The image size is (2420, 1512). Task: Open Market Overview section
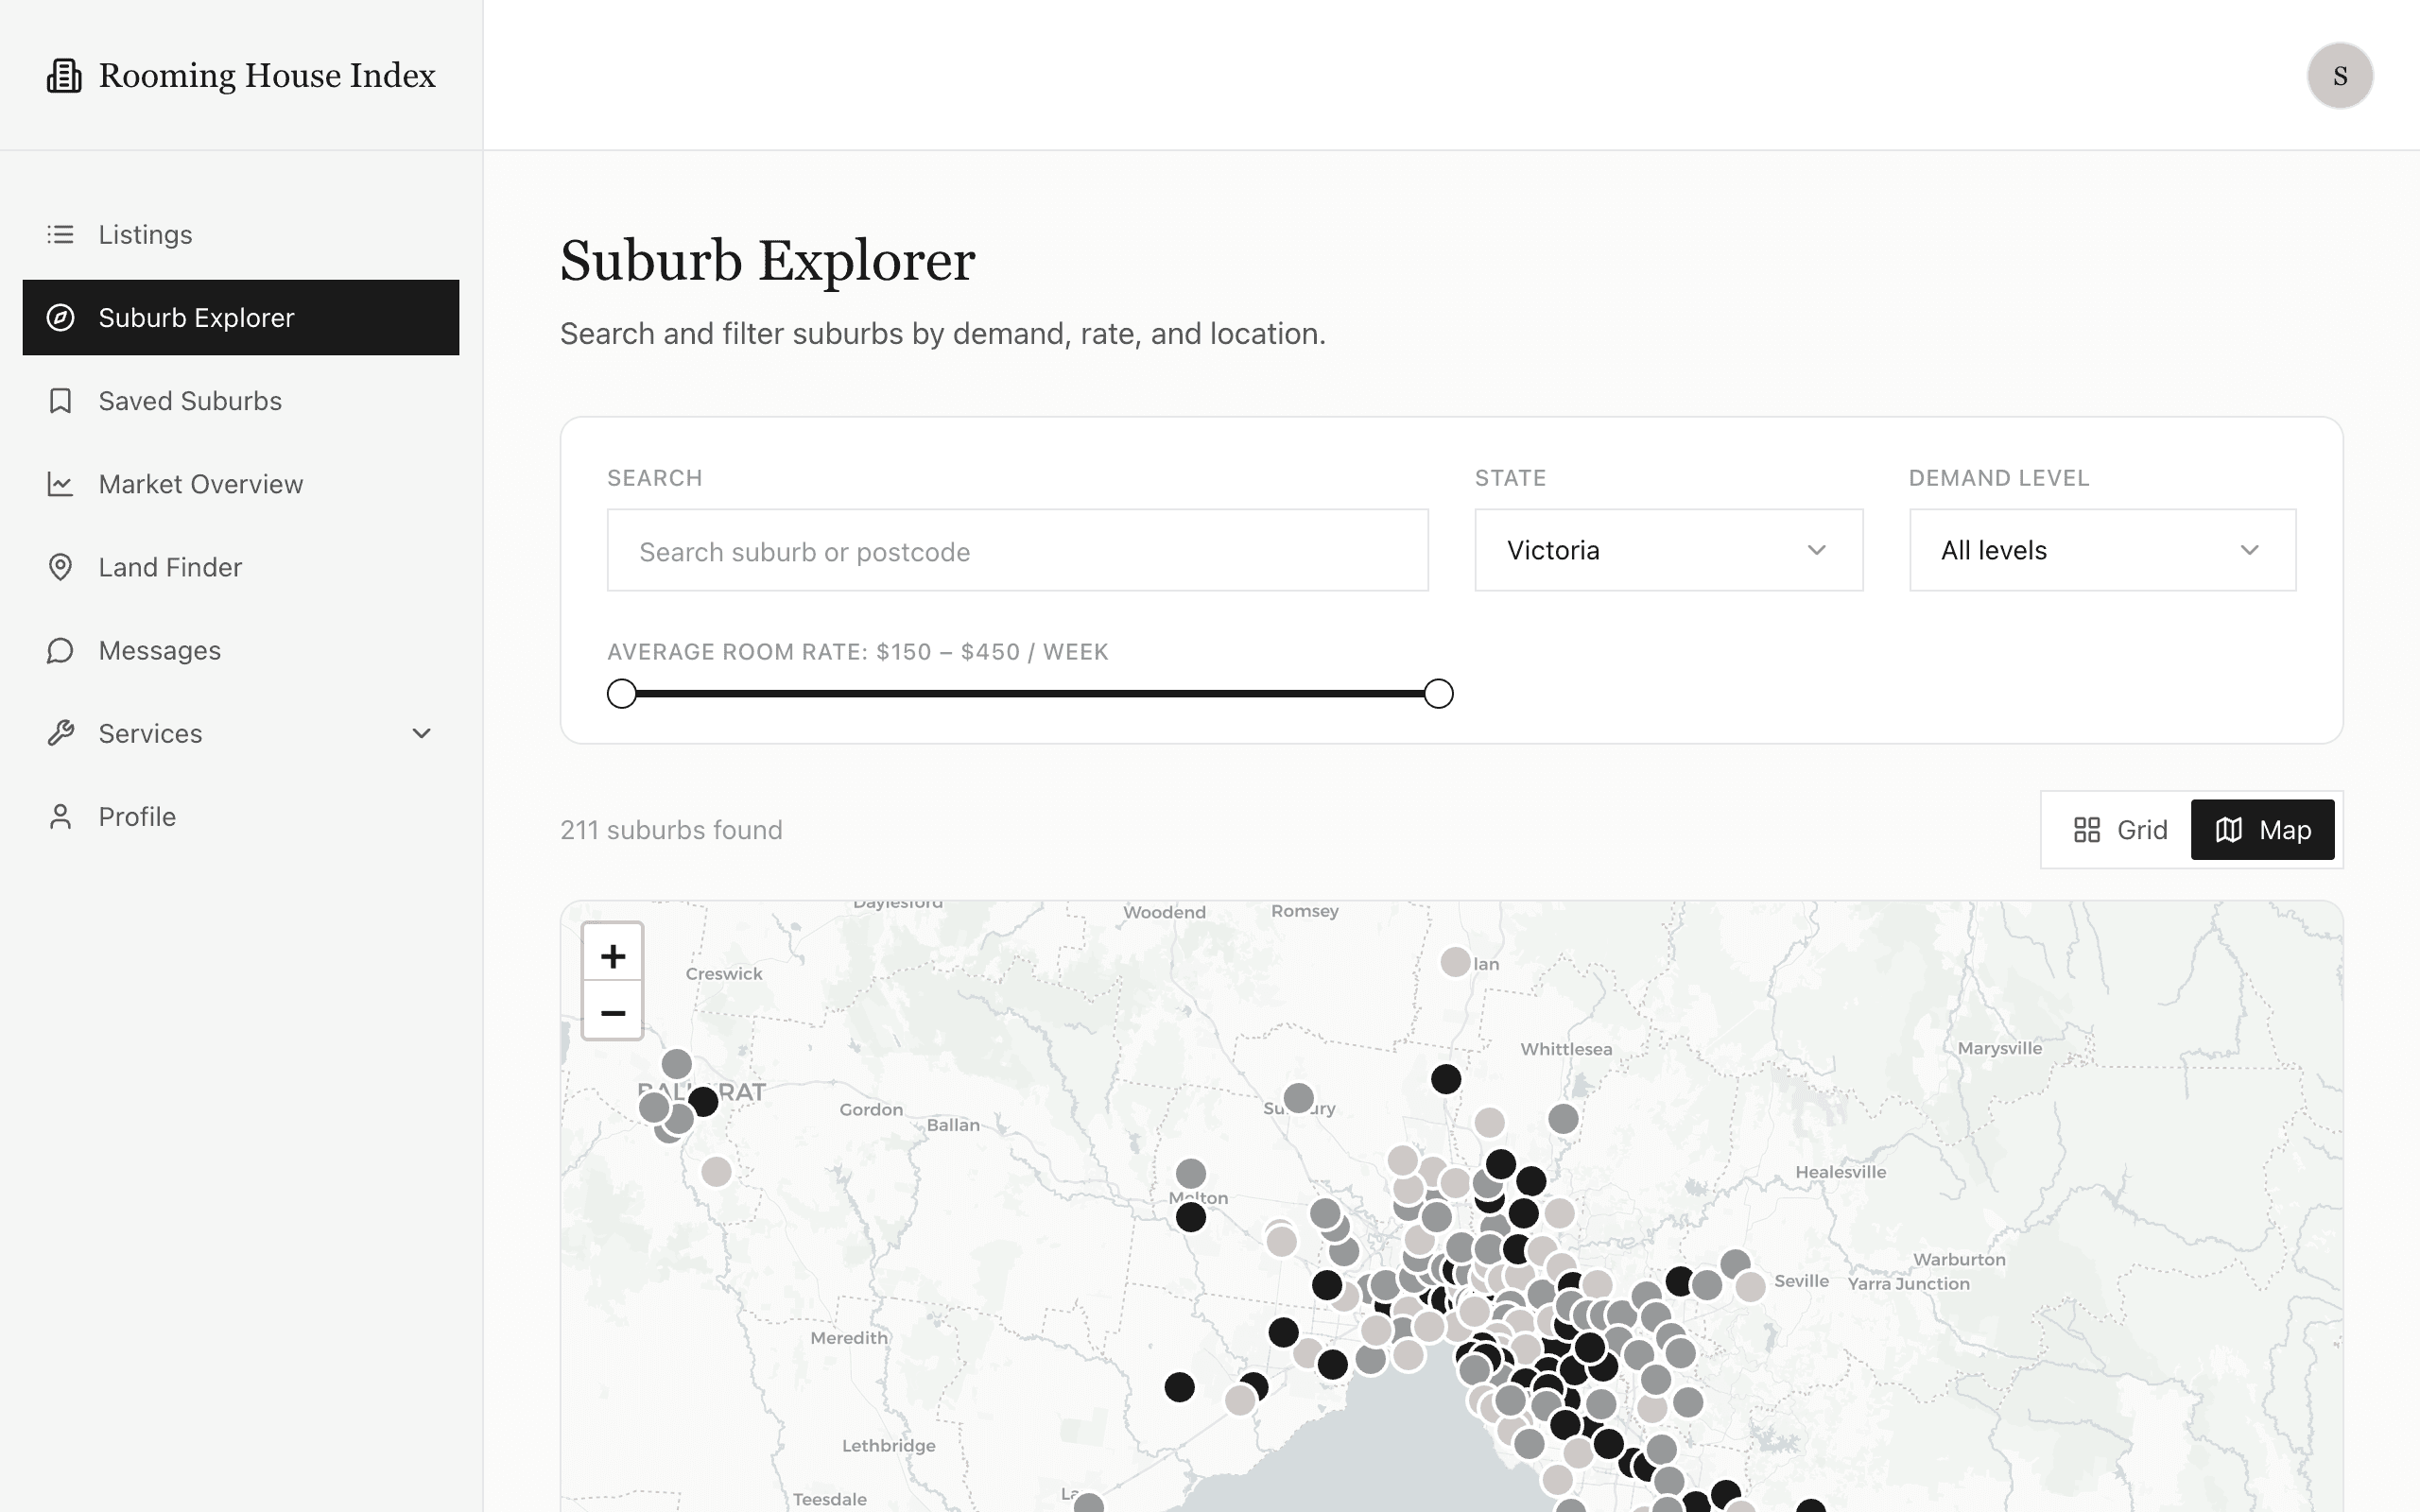coord(241,484)
